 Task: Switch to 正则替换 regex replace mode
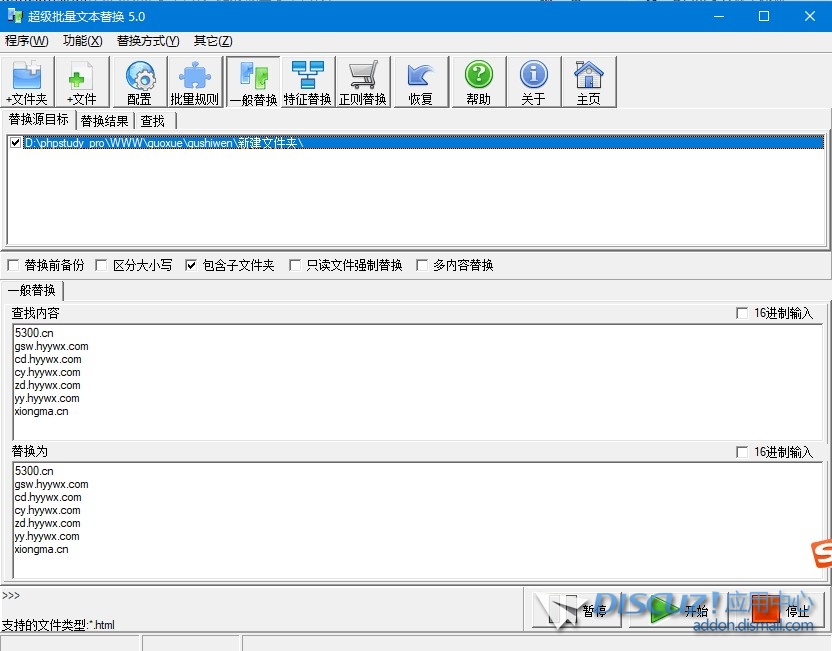[x=362, y=82]
